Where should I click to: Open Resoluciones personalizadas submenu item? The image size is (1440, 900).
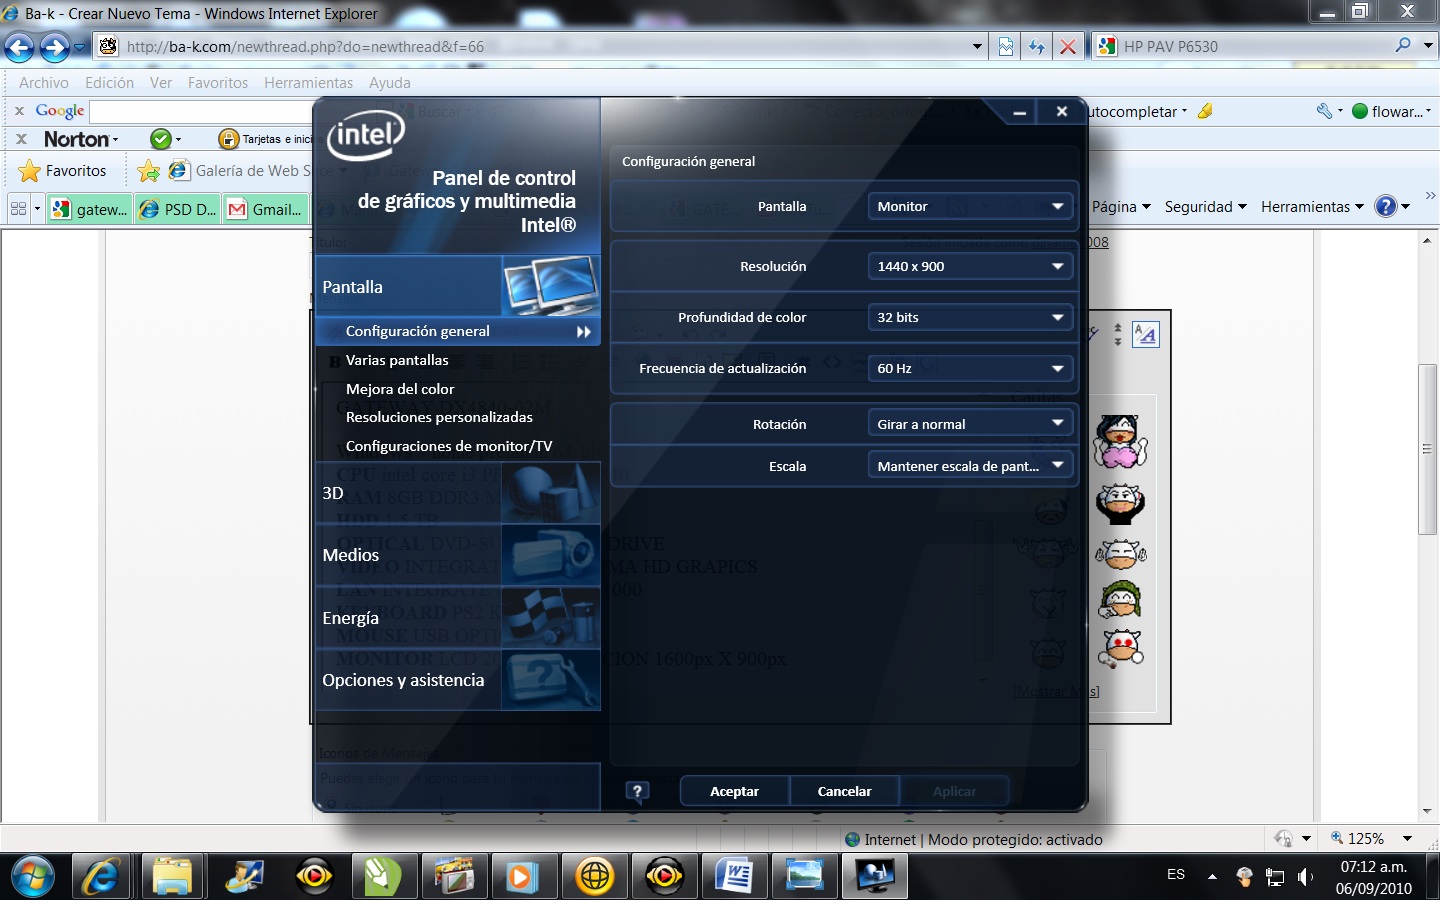coord(439,417)
